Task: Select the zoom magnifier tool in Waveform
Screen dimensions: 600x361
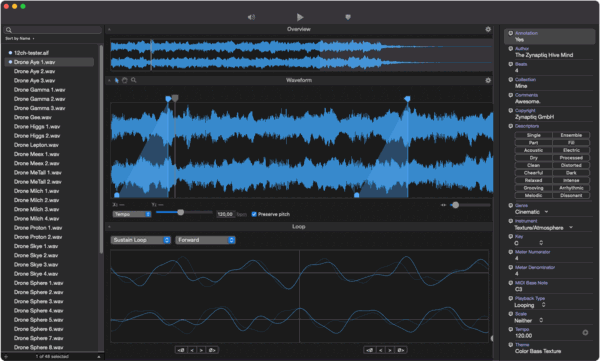Action: [134, 80]
